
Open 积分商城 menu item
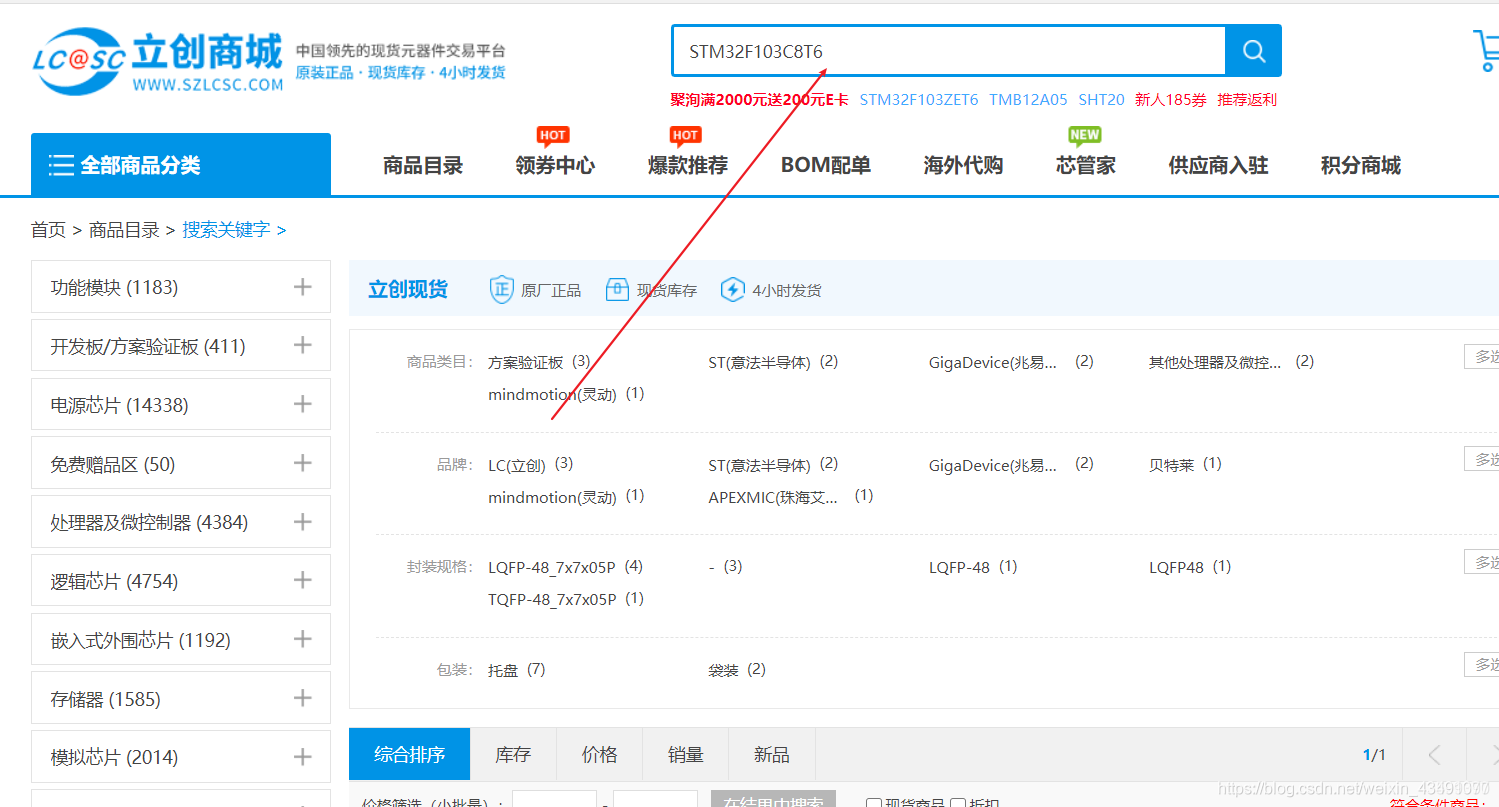[x=1361, y=165]
